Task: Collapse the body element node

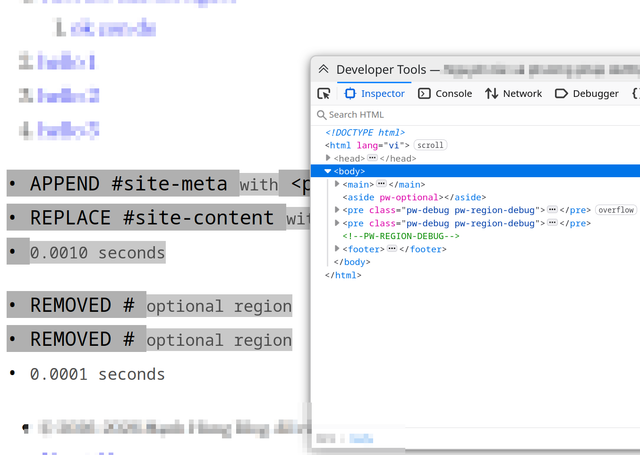Action: coord(328,171)
